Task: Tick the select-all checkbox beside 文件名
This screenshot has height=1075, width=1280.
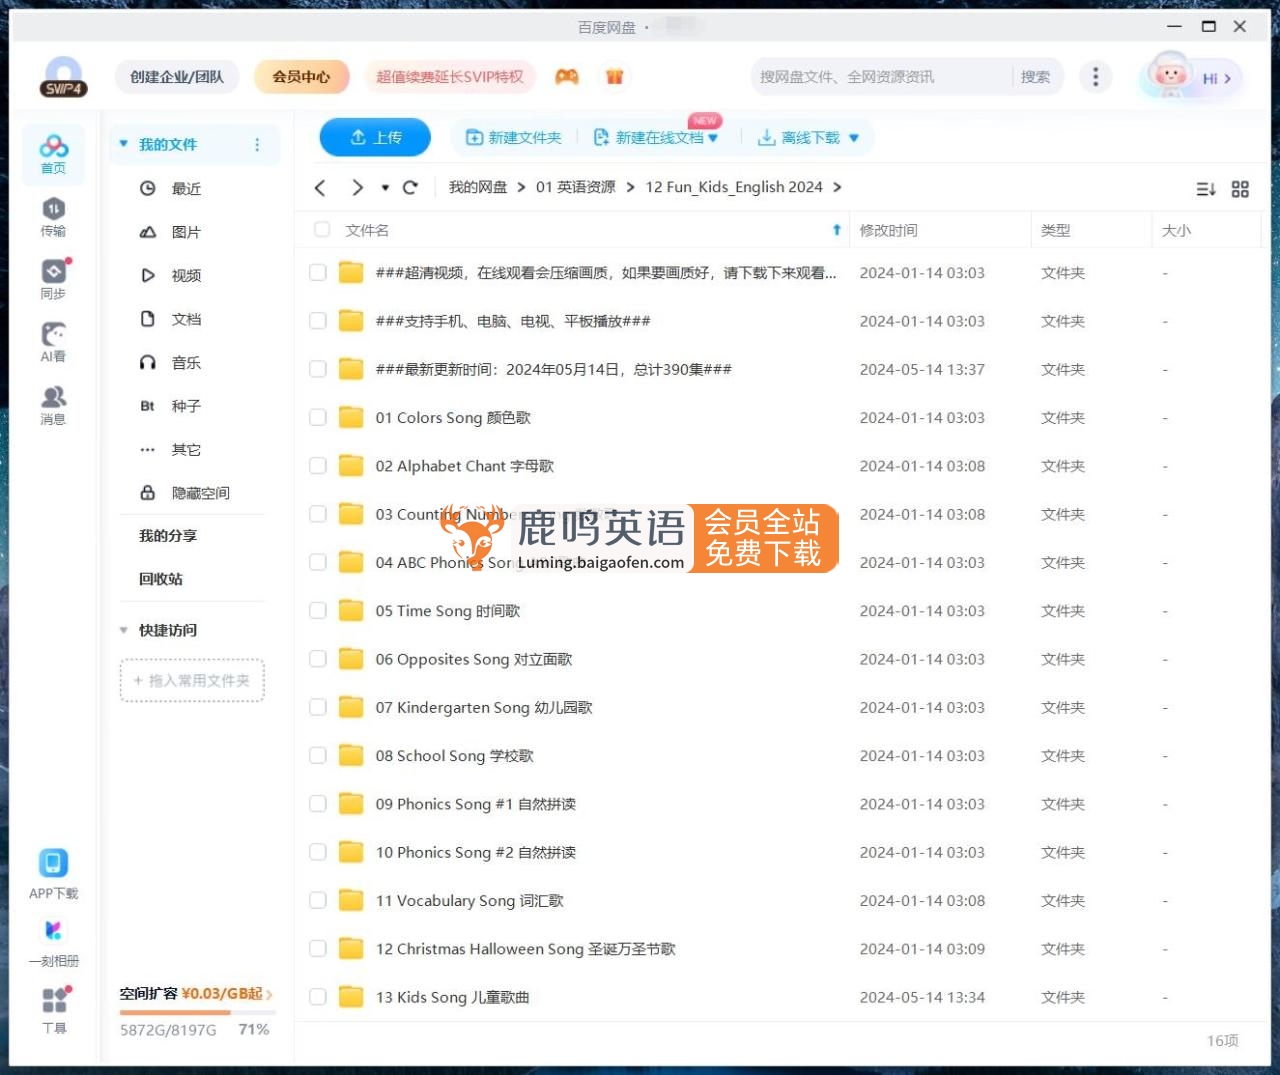Action: [322, 230]
